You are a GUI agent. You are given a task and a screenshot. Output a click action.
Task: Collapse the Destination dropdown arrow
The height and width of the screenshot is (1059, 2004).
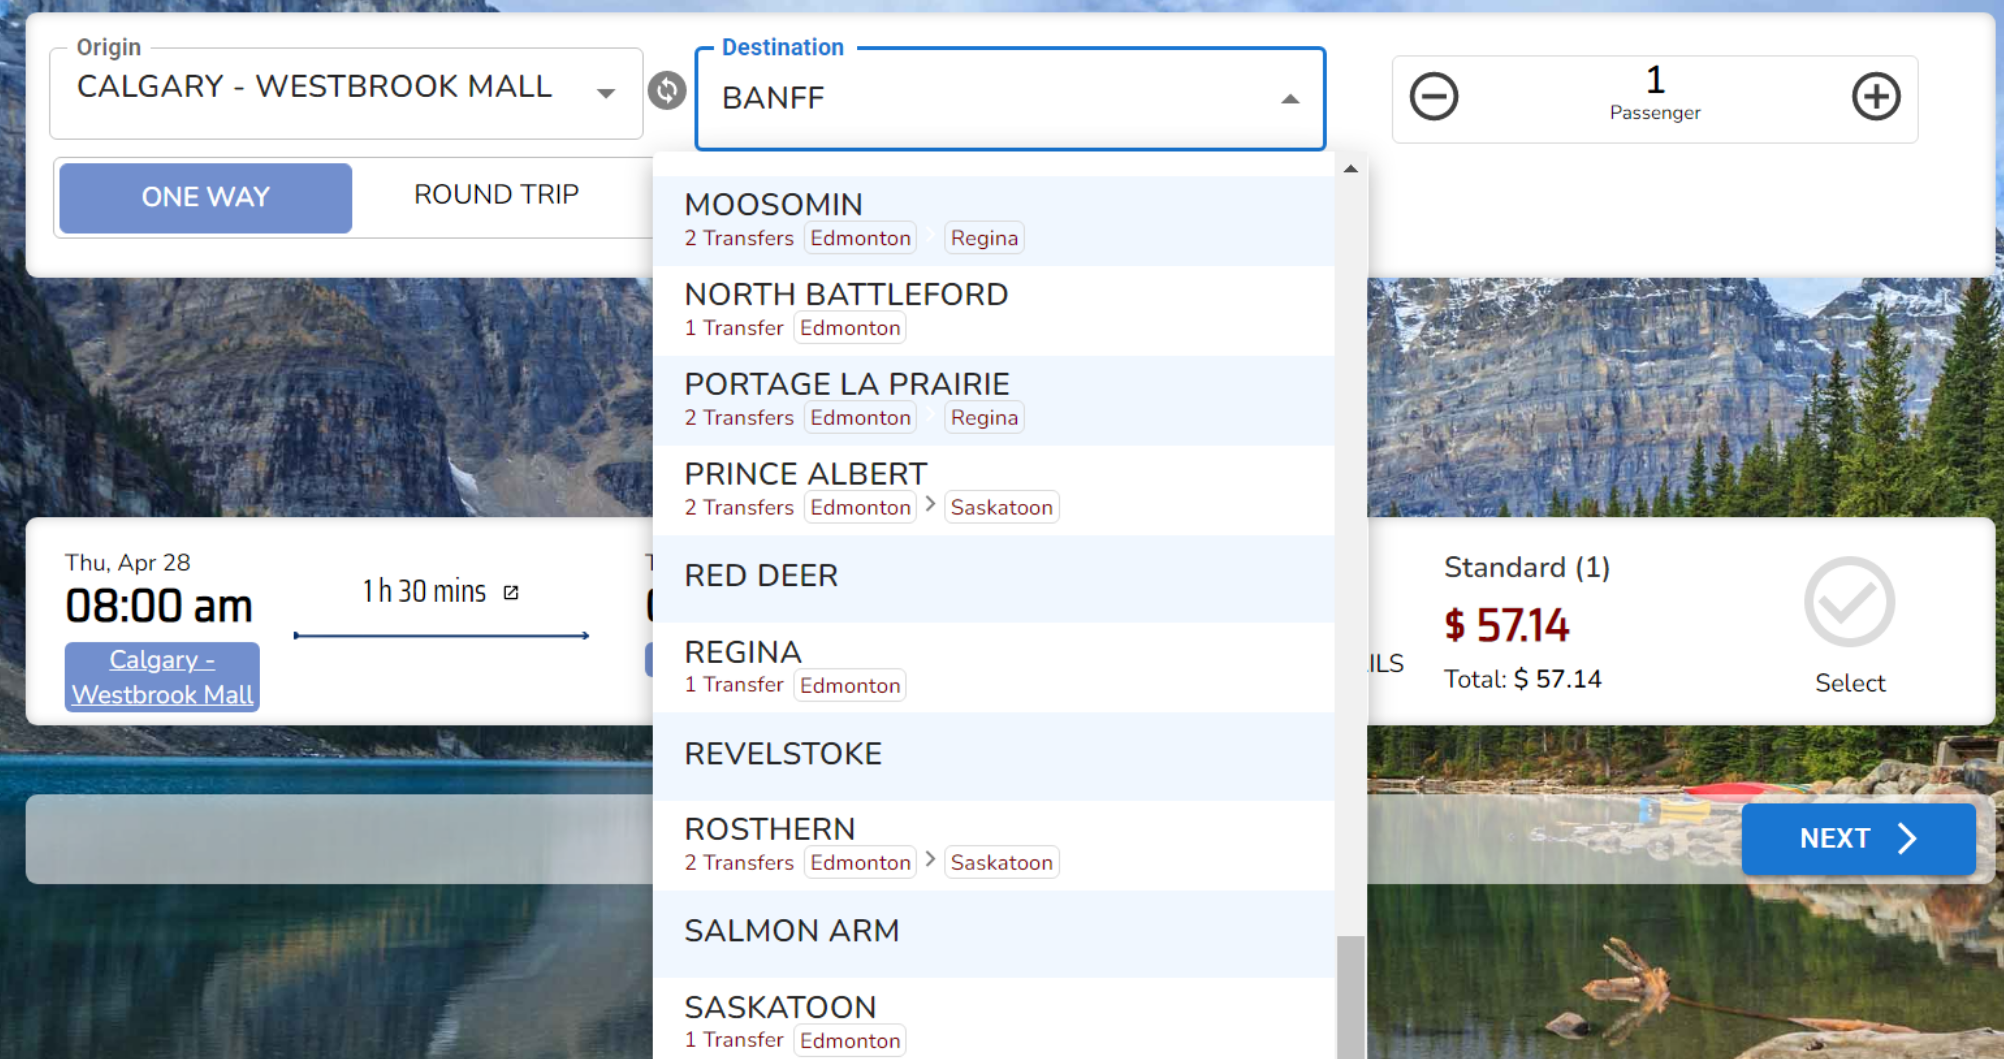click(x=1290, y=99)
